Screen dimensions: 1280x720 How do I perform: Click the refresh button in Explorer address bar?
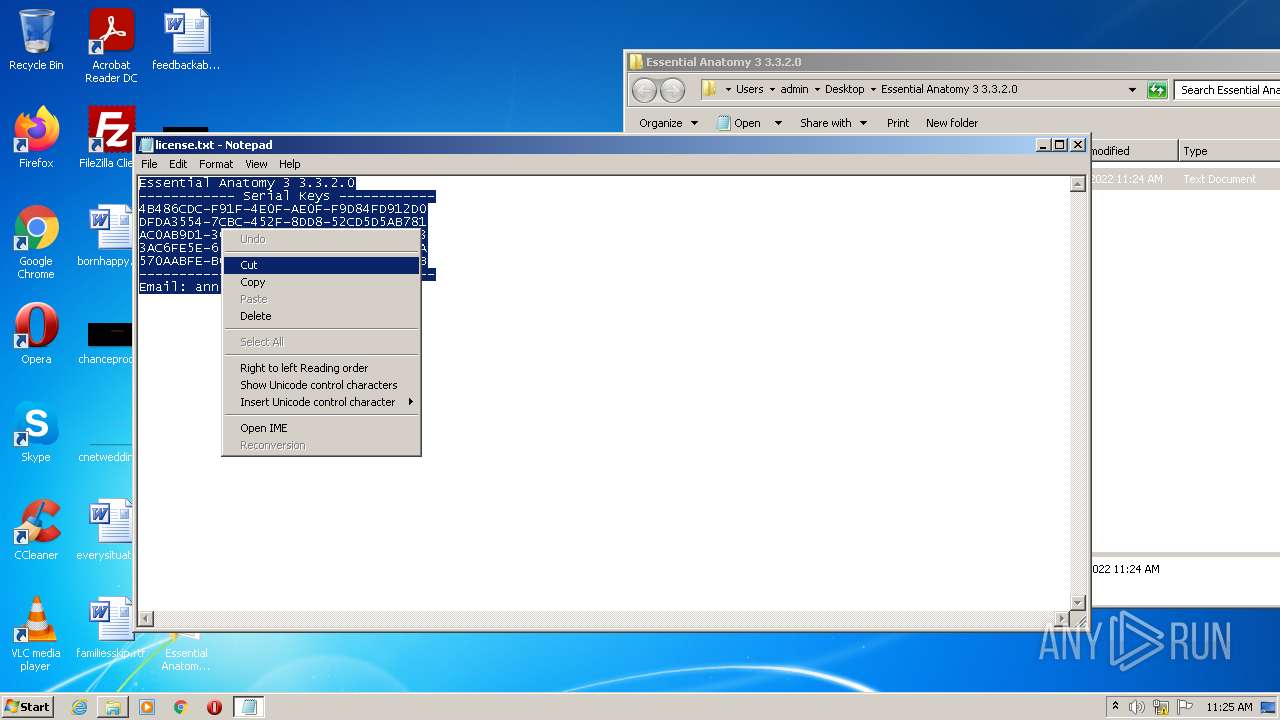pos(1157,90)
